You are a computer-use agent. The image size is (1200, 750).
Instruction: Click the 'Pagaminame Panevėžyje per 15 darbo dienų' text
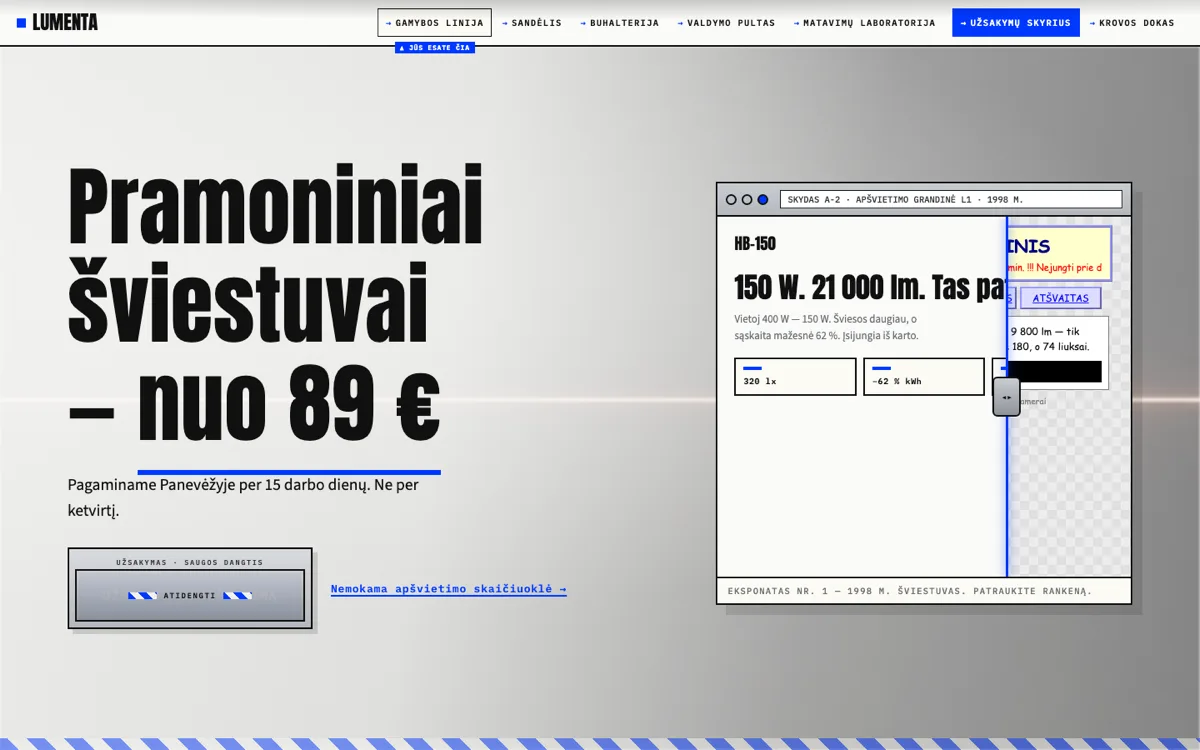click(x=243, y=497)
